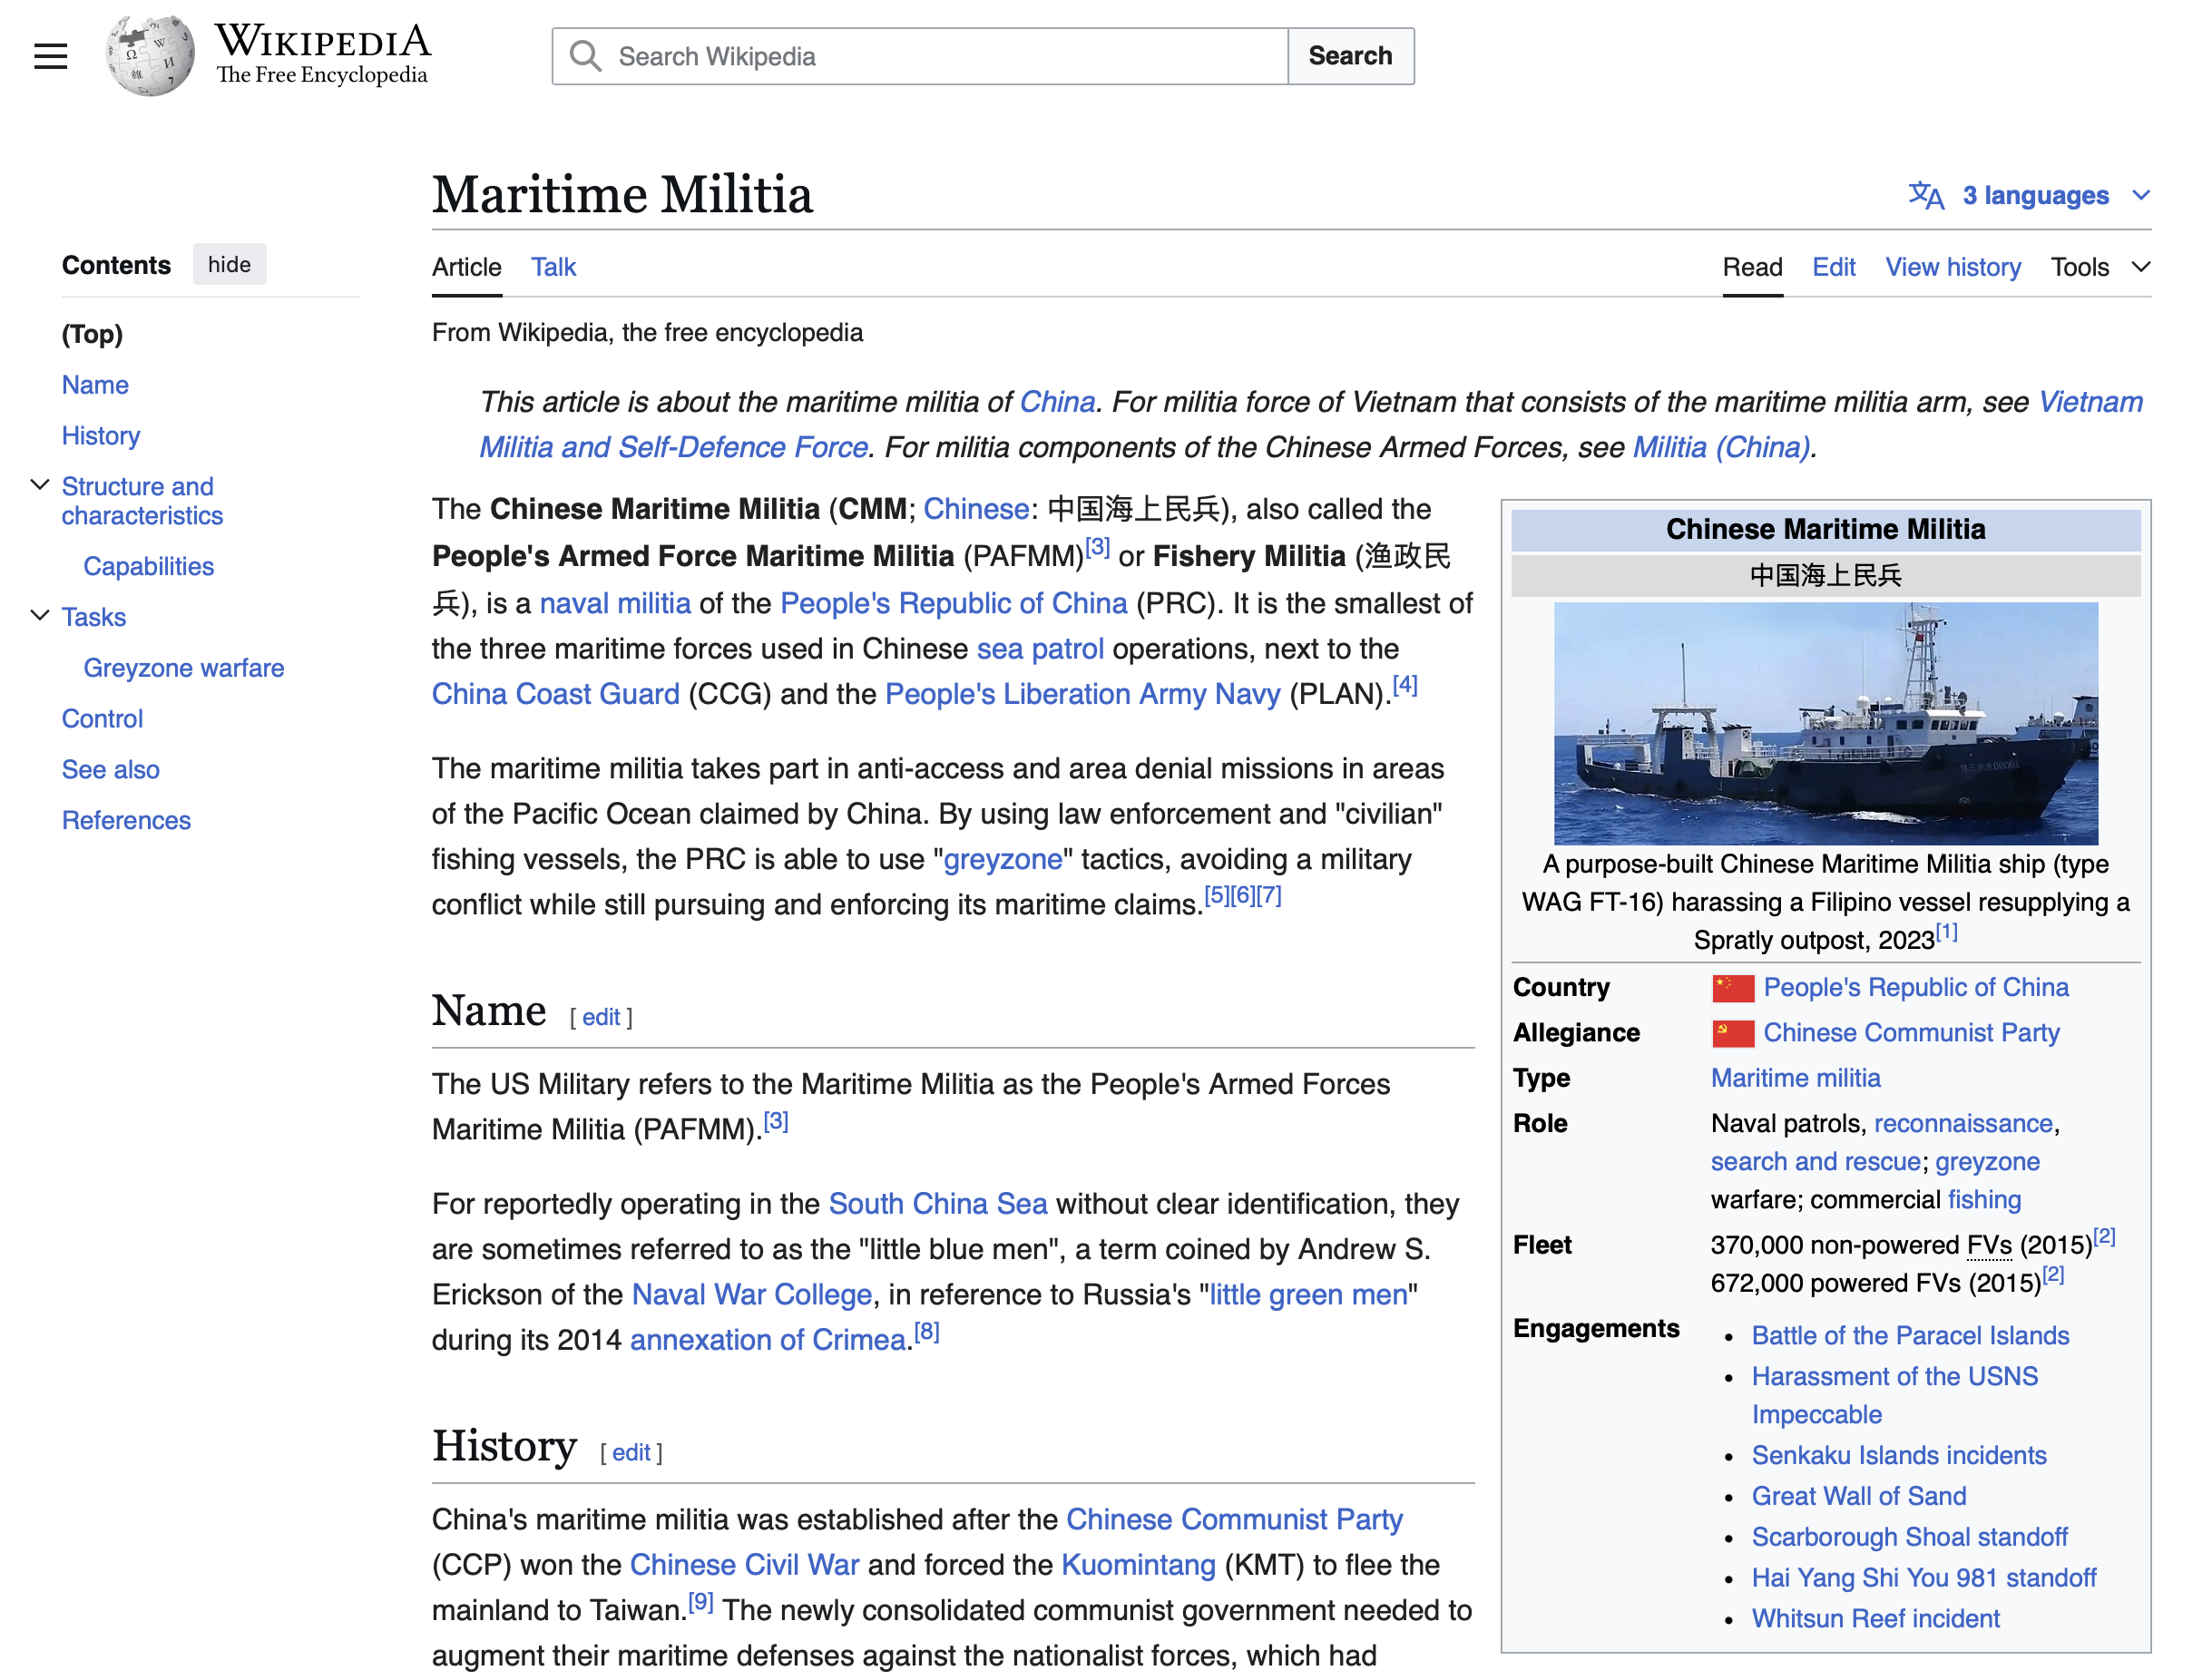Open Whitsun Reef incident link
Image resolution: width=2212 pixels, height=1680 pixels.
coord(1875,1619)
